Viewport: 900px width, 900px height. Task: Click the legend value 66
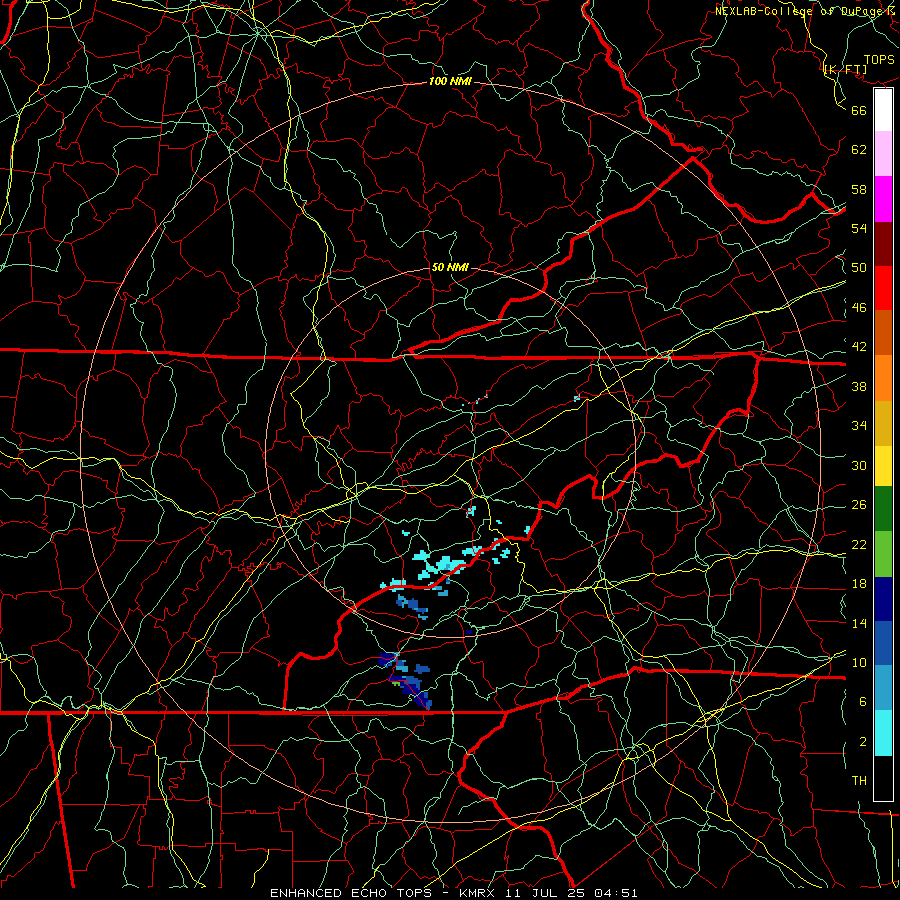[x=859, y=110]
